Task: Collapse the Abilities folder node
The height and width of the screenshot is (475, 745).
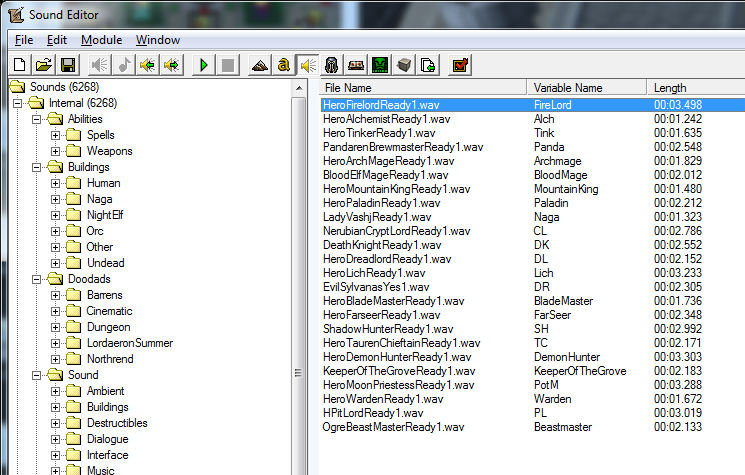Action: tap(37, 119)
